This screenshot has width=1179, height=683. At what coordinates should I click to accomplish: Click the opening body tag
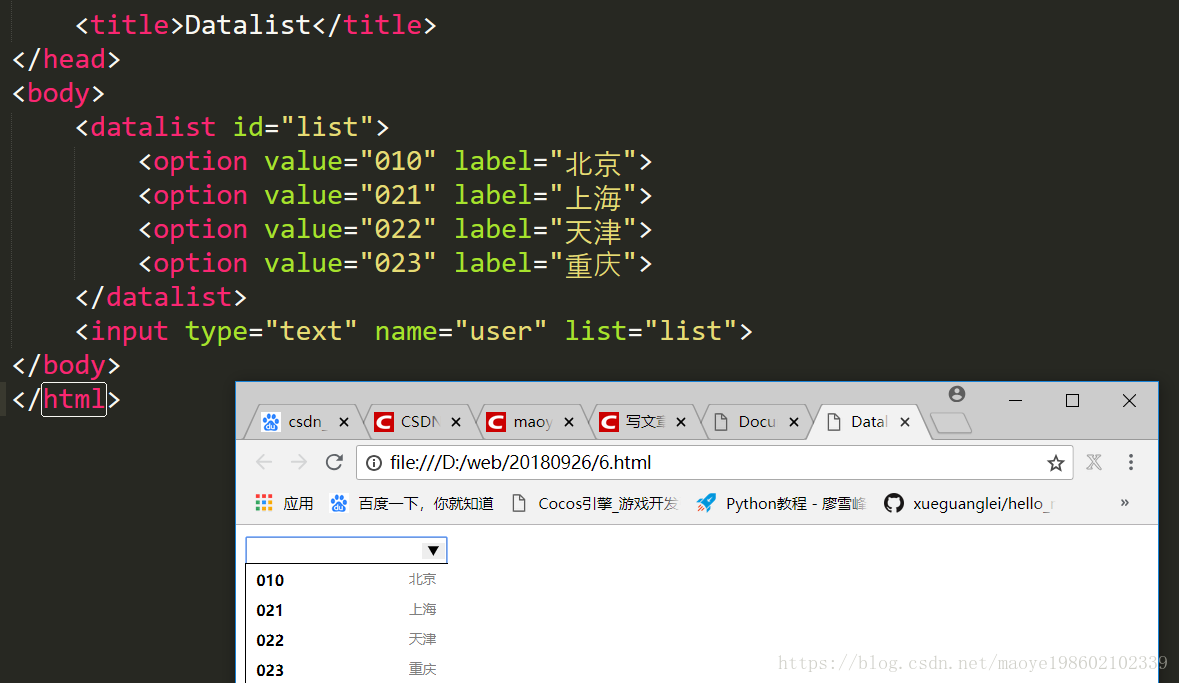coord(59,93)
